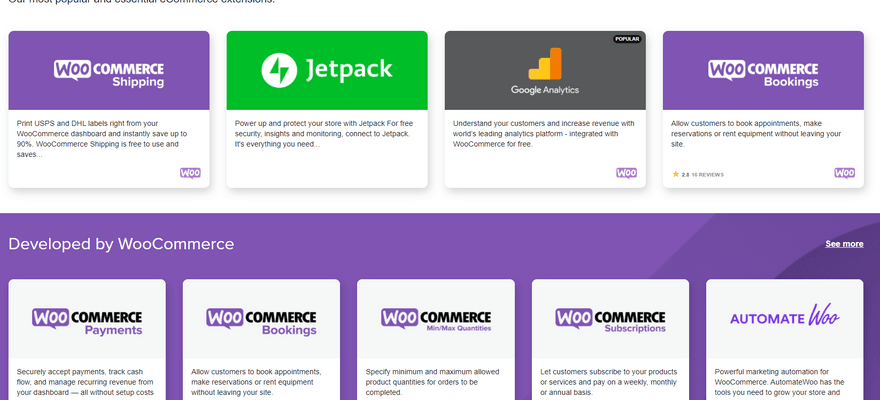Click the top card's Allow customers to book appointments text
Image resolution: width=880 pixels, height=400 pixels.
pyautogui.click(x=756, y=134)
